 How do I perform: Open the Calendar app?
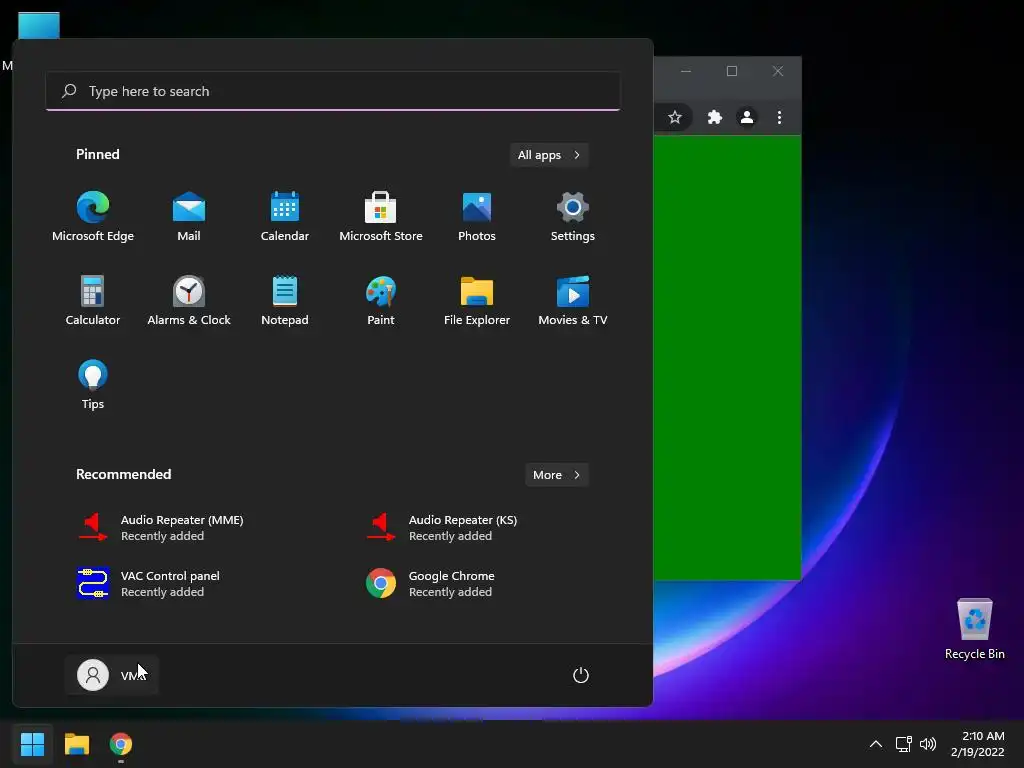[285, 217]
